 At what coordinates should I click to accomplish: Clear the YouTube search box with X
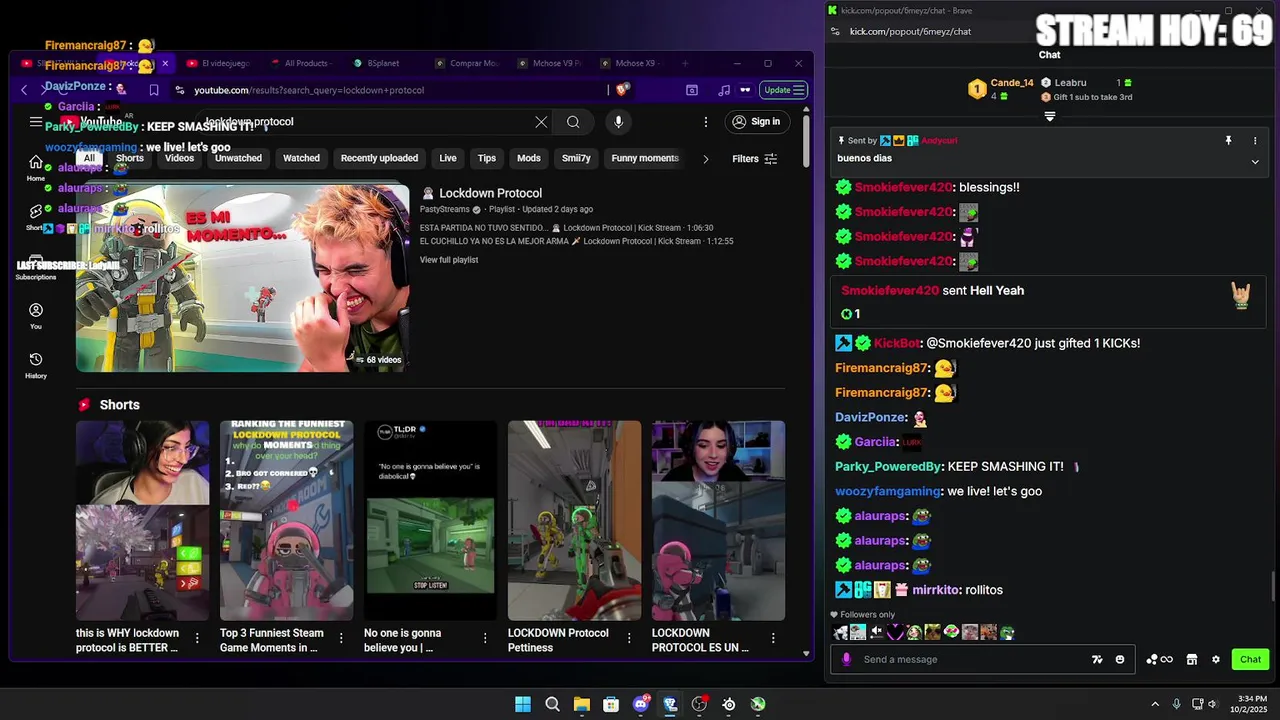coord(541,122)
